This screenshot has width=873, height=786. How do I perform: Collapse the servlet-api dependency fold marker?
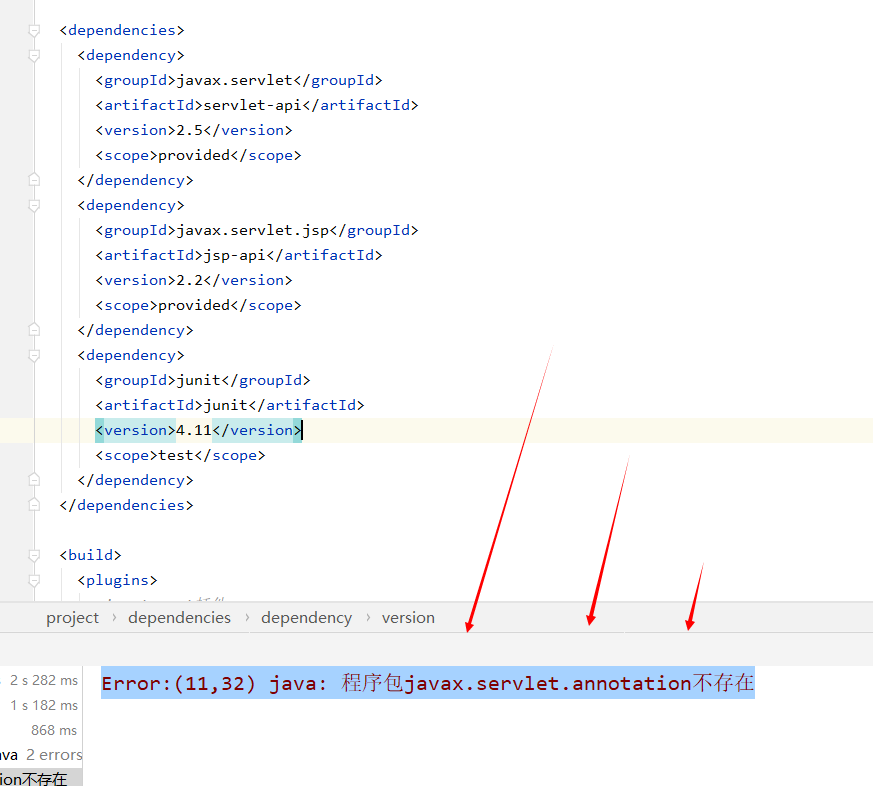point(34,56)
